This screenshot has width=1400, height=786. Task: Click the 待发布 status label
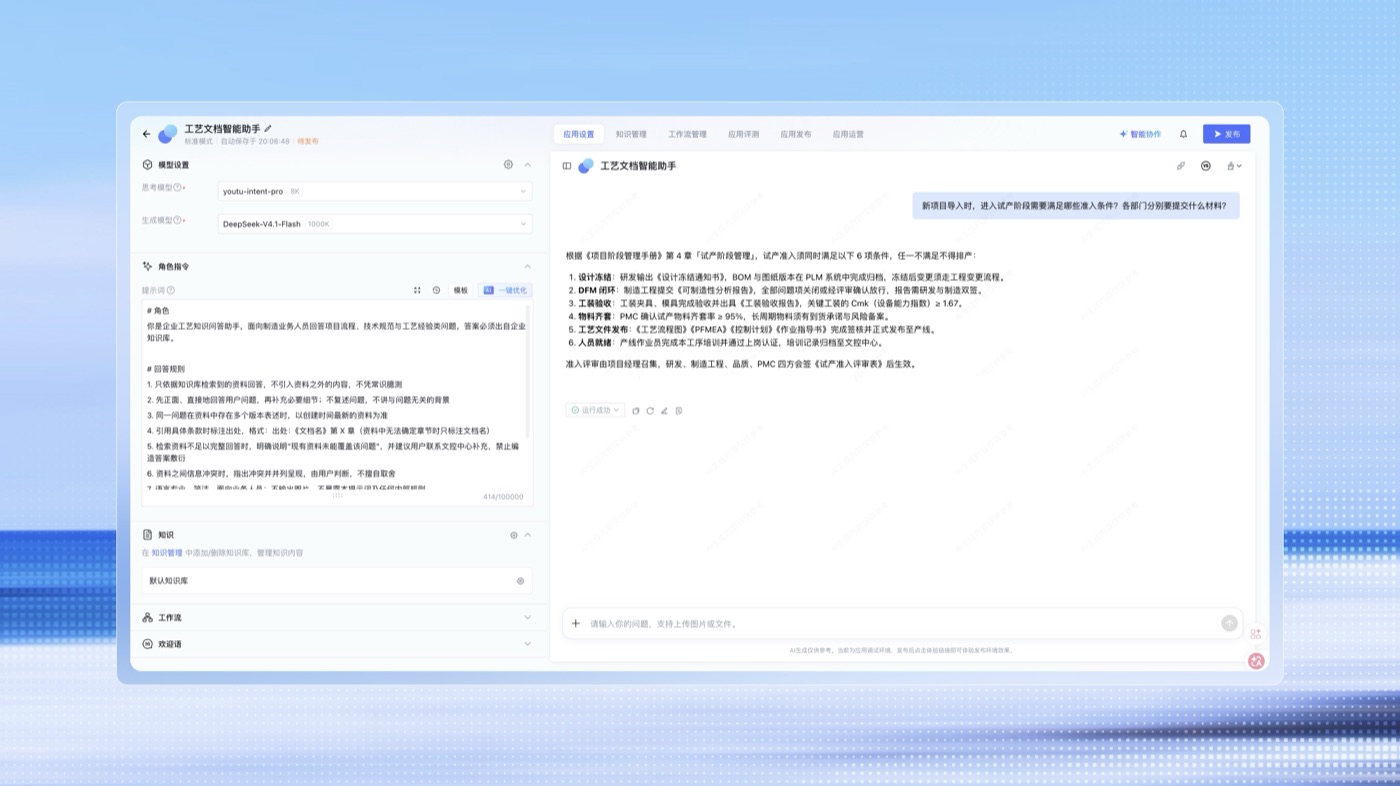tap(308, 141)
